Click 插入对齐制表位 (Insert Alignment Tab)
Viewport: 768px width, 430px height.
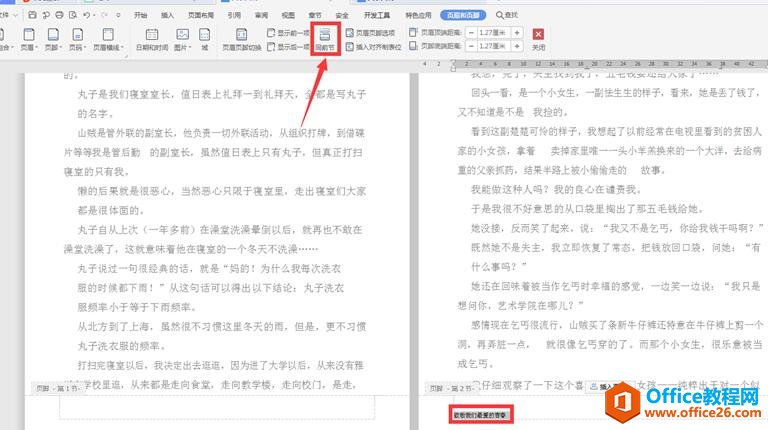[373, 47]
